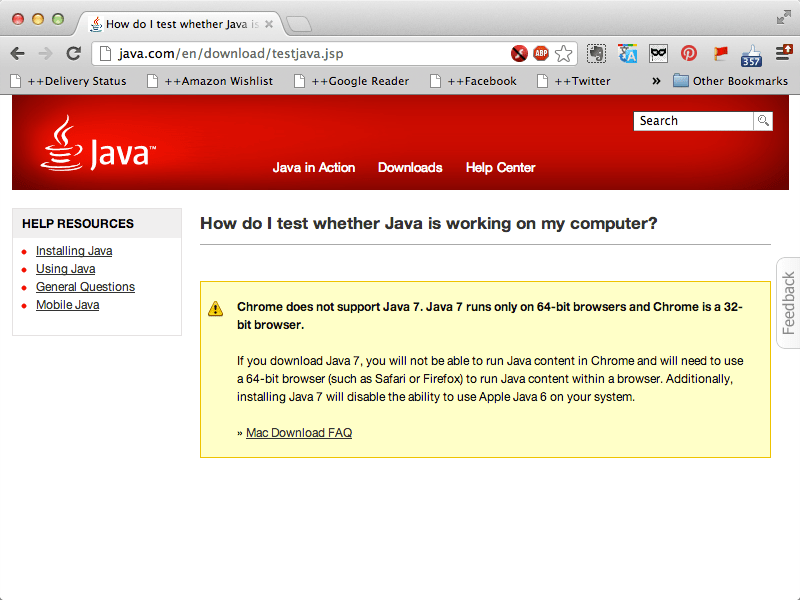This screenshot has height=600, width=800.
Task: Open the Pinterest extension icon
Action: point(689,53)
